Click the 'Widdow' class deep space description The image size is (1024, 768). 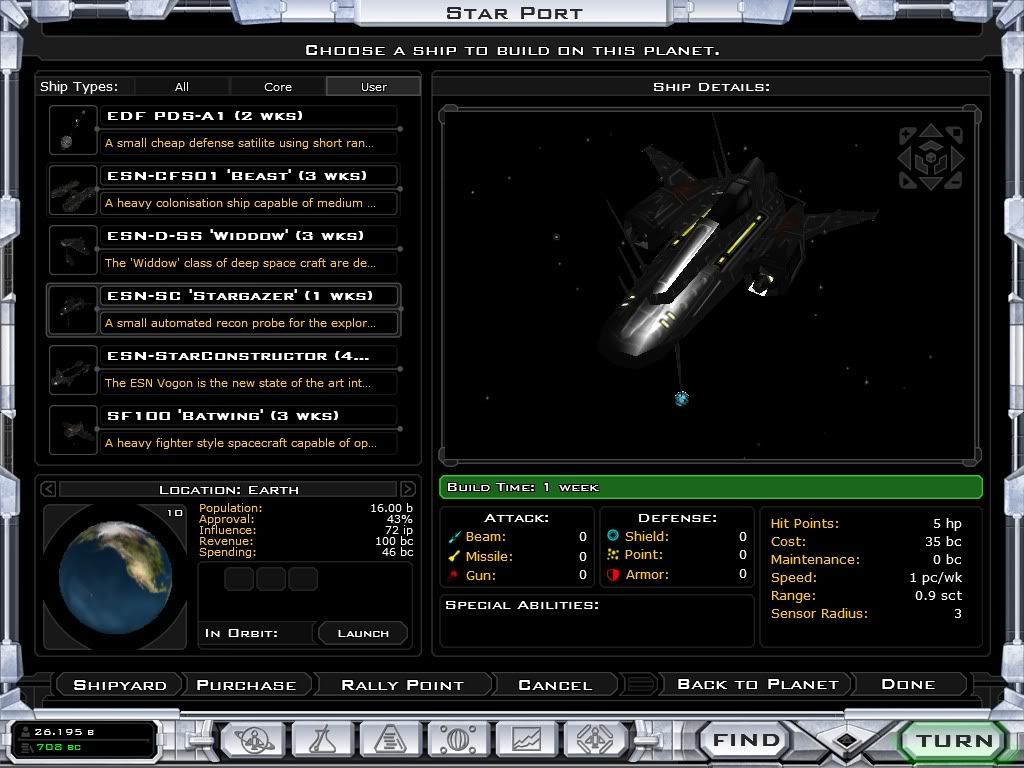(x=248, y=263)
